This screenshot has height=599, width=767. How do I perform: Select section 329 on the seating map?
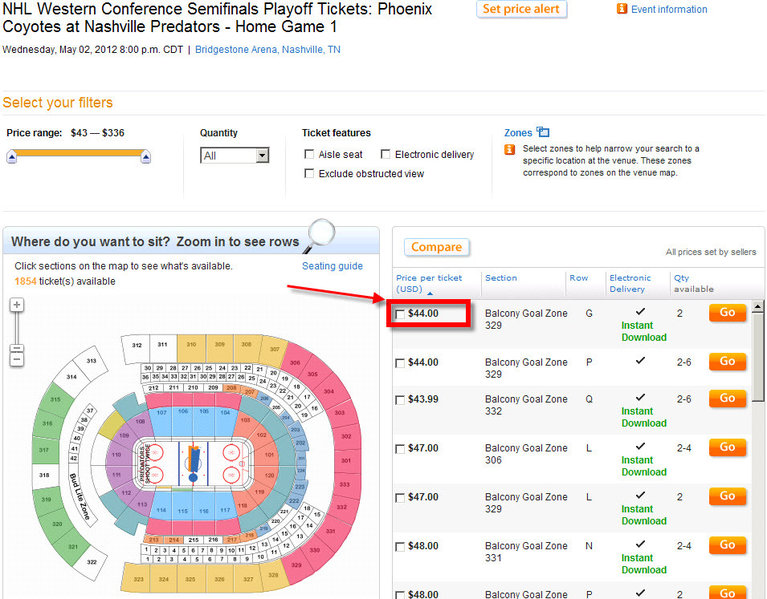pyautogui.click(x=296, y=565)
